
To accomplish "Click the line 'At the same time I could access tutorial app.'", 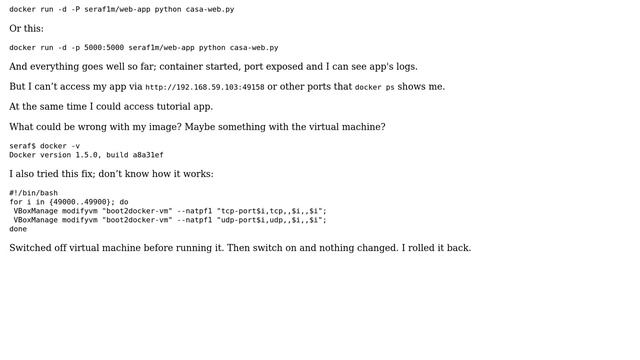I will 111,107.
